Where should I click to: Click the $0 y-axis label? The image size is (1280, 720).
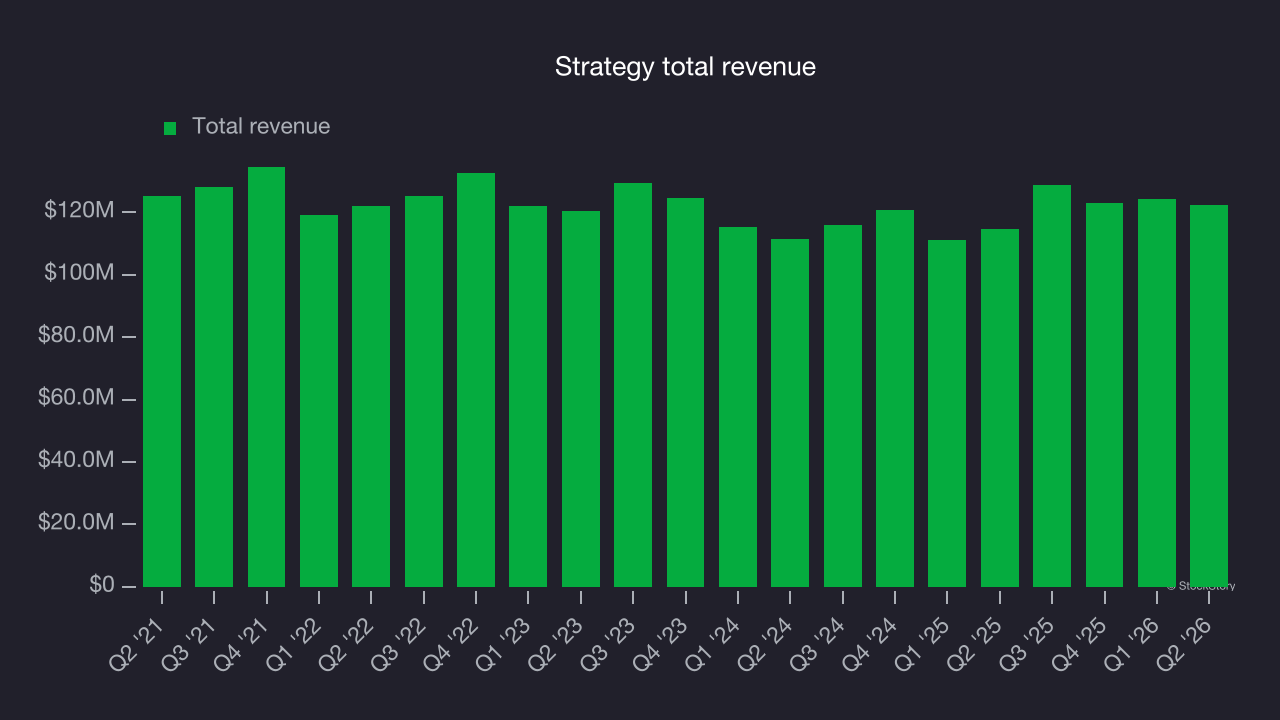pyautogui.click(x=102, y=585)
